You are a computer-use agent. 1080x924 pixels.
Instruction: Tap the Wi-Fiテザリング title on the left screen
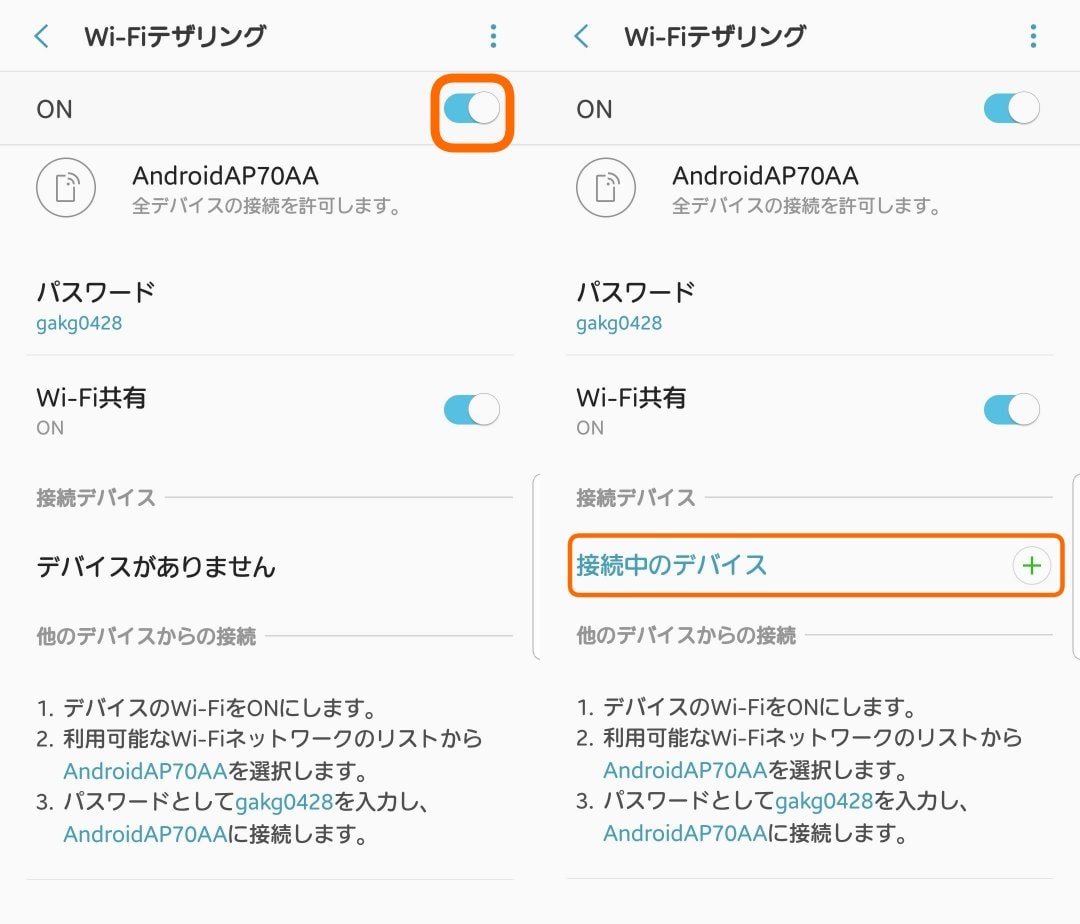click(x=175, y=37)
